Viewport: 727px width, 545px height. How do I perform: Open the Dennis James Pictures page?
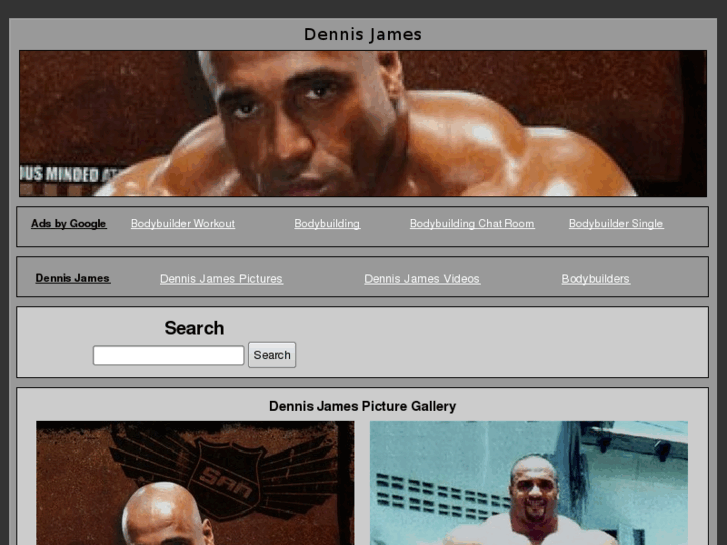(x=221, y=279)
